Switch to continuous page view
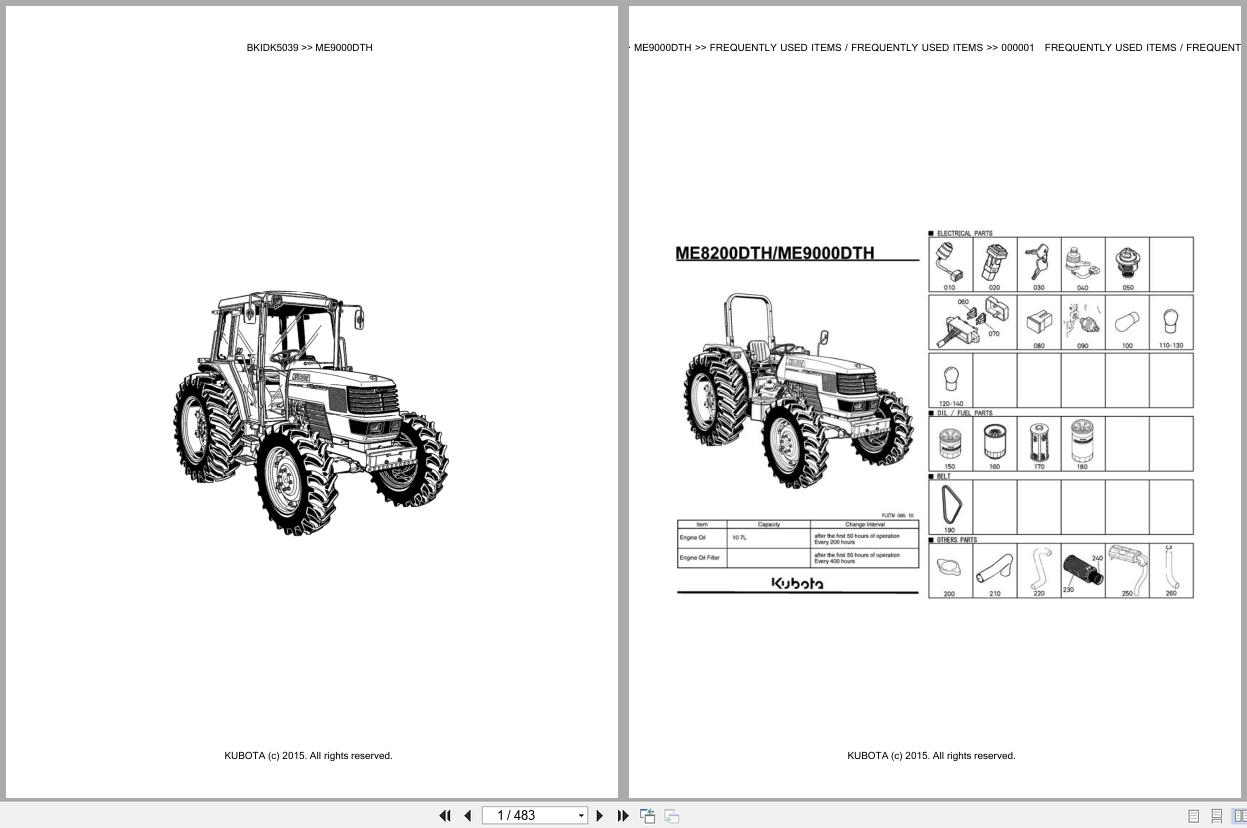 (1217, 816)
